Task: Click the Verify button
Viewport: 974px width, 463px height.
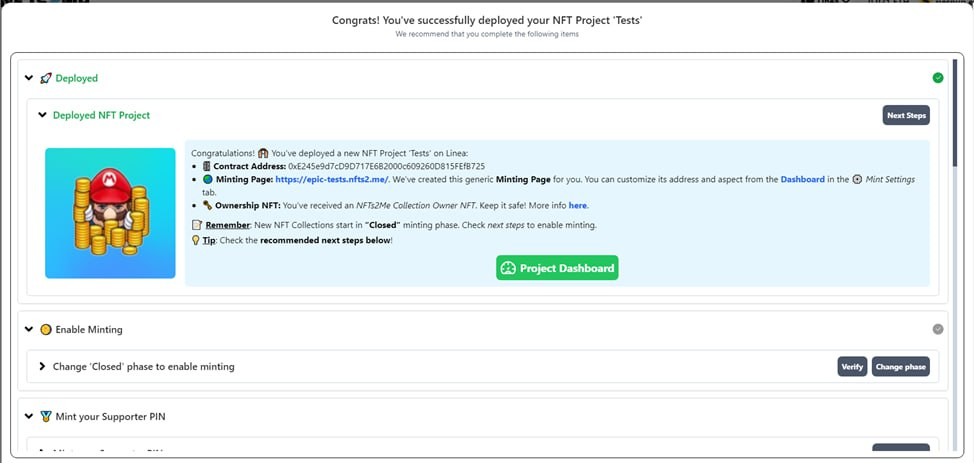Action: point(852,367)
